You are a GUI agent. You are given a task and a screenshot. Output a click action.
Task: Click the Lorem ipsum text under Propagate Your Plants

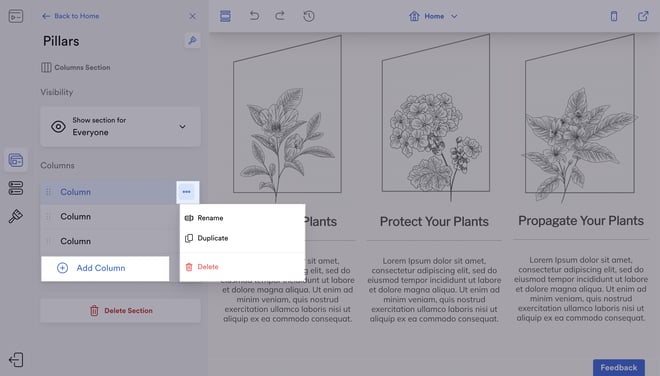pos(581,289)
